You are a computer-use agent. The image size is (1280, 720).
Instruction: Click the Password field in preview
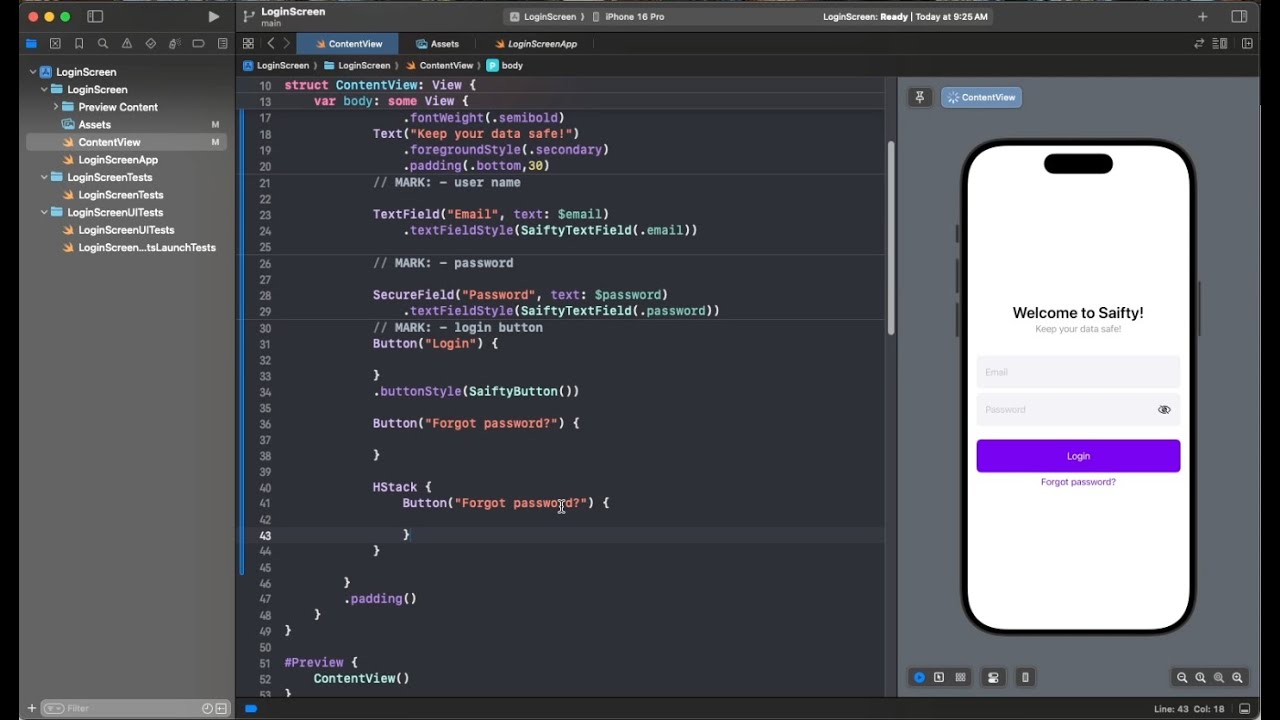click(1078, 409)
